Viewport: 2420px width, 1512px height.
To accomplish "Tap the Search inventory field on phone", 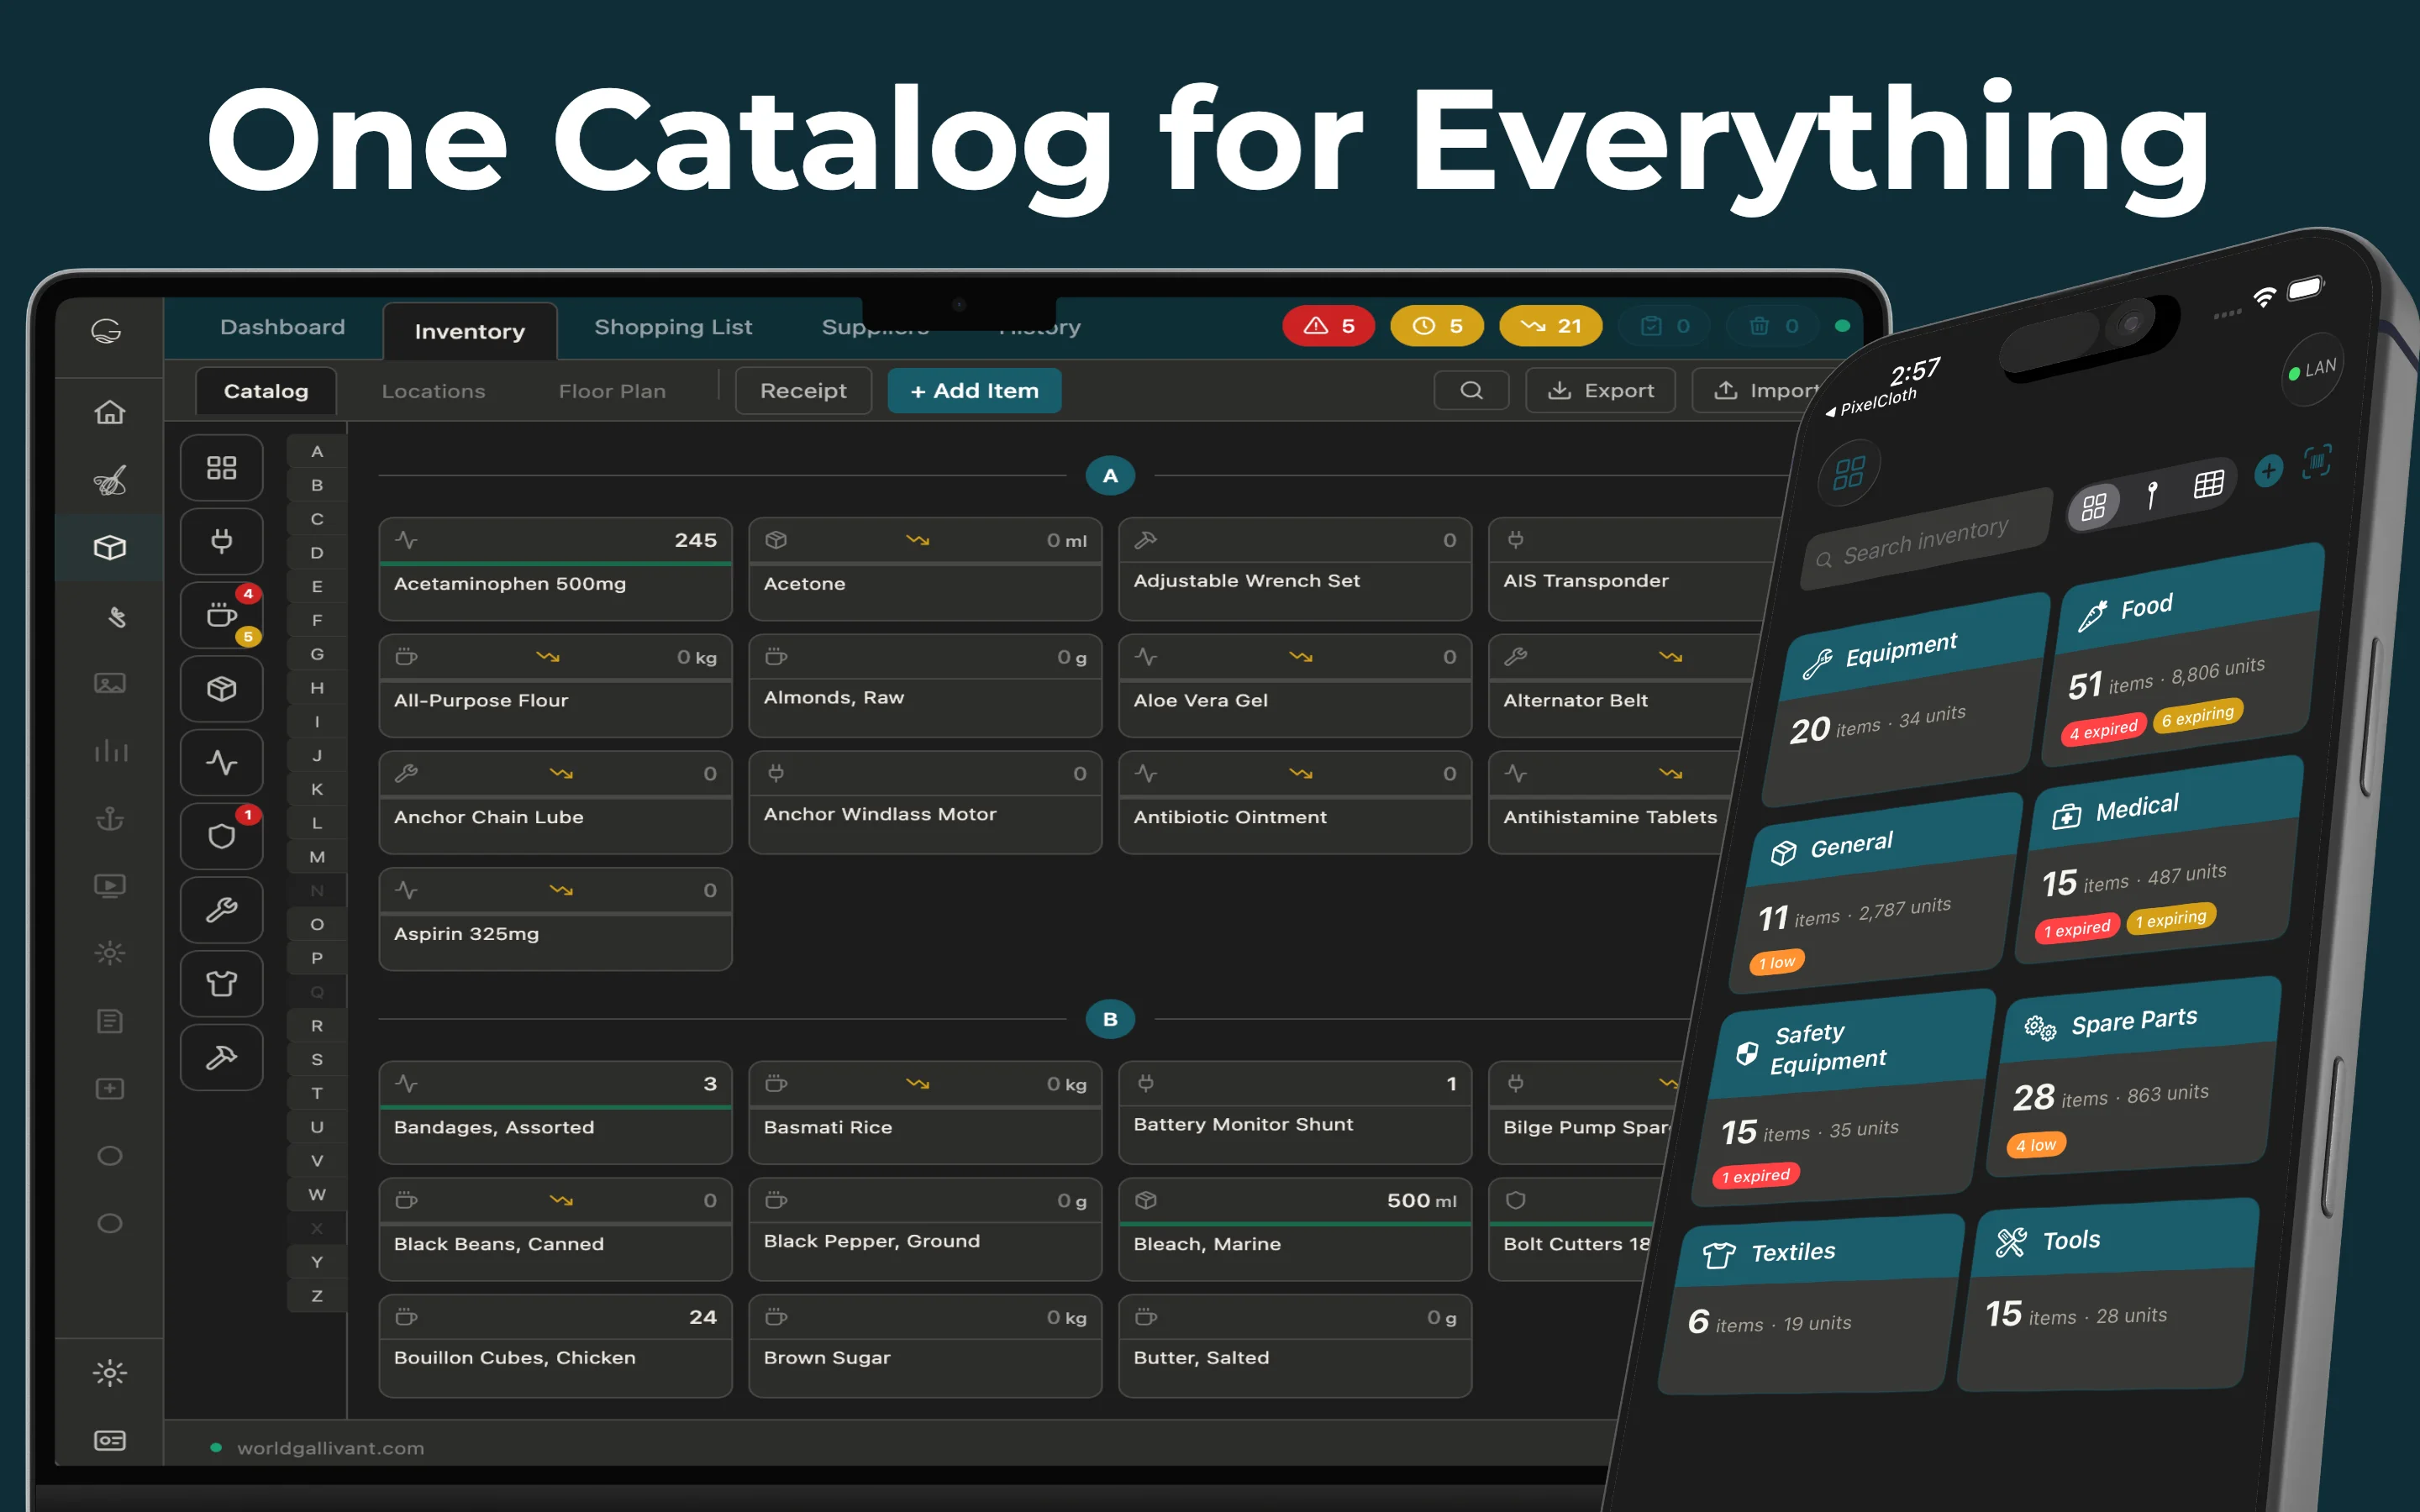I will [1928, 541].
